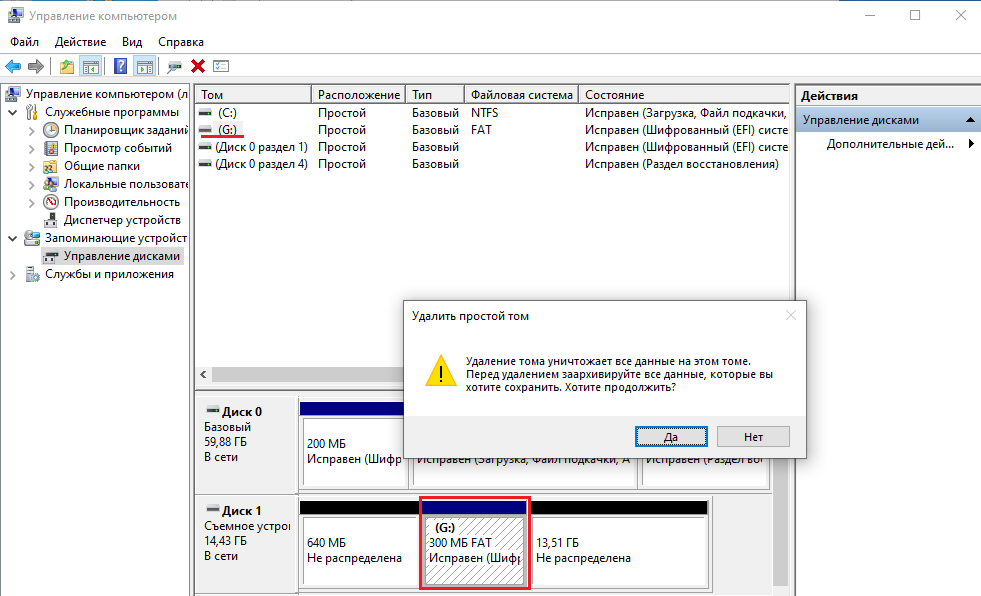Click the export list folder icon

pos(66,66)
